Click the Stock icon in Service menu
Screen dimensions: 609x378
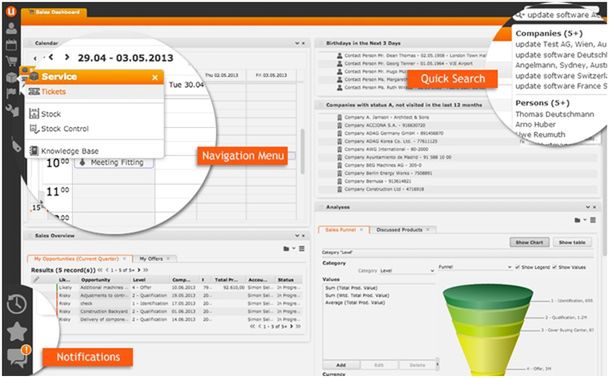34,113
